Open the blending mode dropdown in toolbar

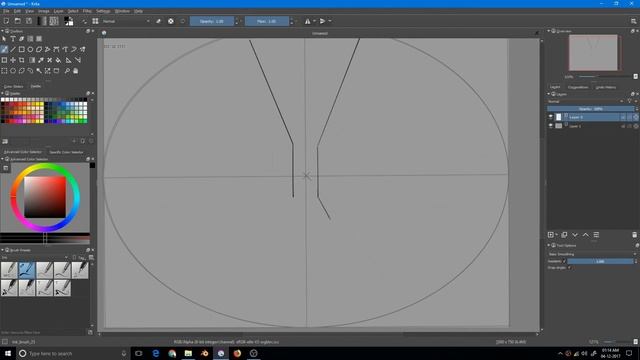tap(126, 21)
